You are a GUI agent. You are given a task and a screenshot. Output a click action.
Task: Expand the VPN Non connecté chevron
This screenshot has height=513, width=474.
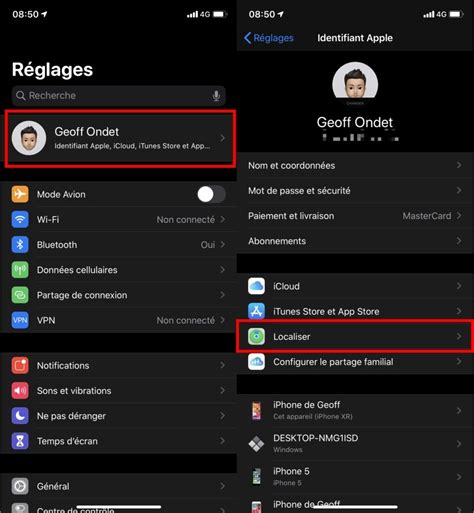222,320
